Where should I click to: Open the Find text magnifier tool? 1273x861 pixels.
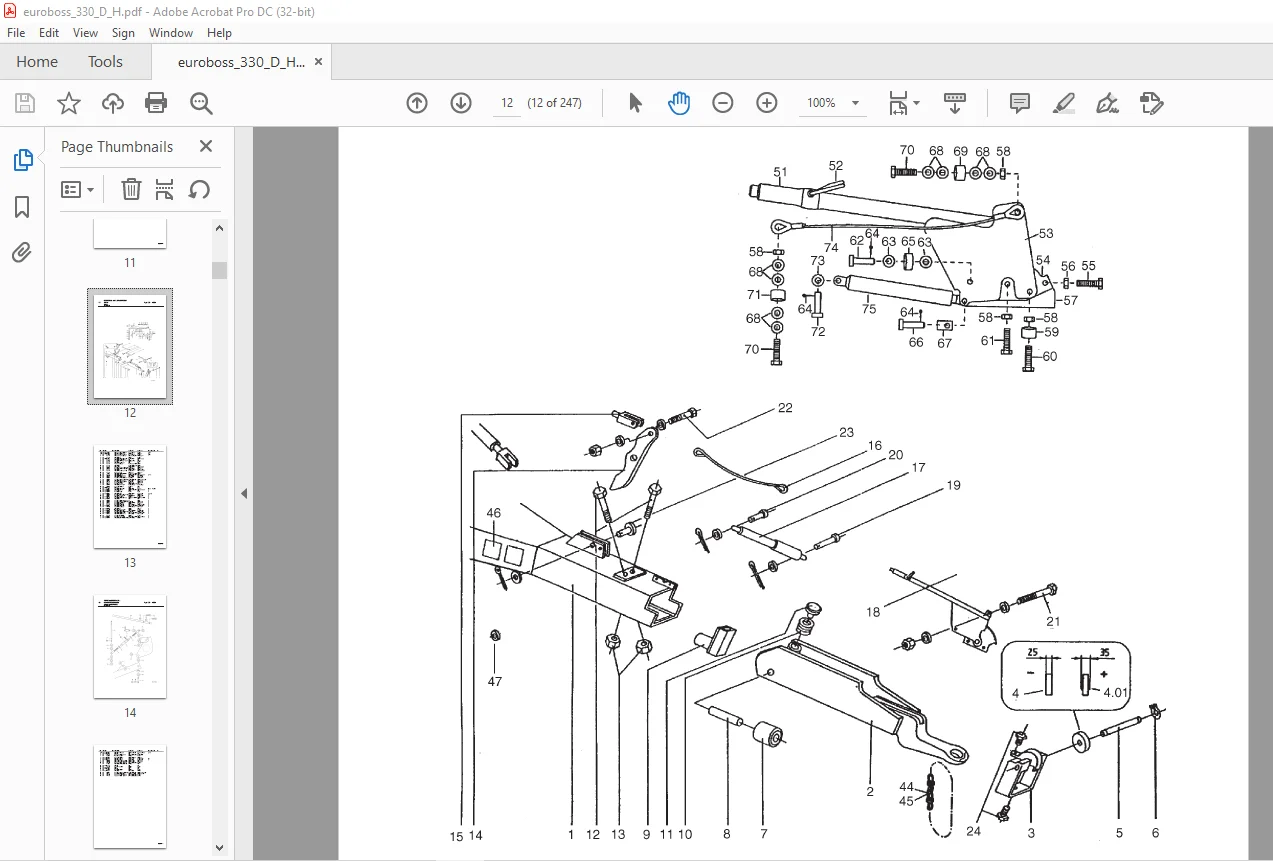pyautogui.click(x=201, y=103)
